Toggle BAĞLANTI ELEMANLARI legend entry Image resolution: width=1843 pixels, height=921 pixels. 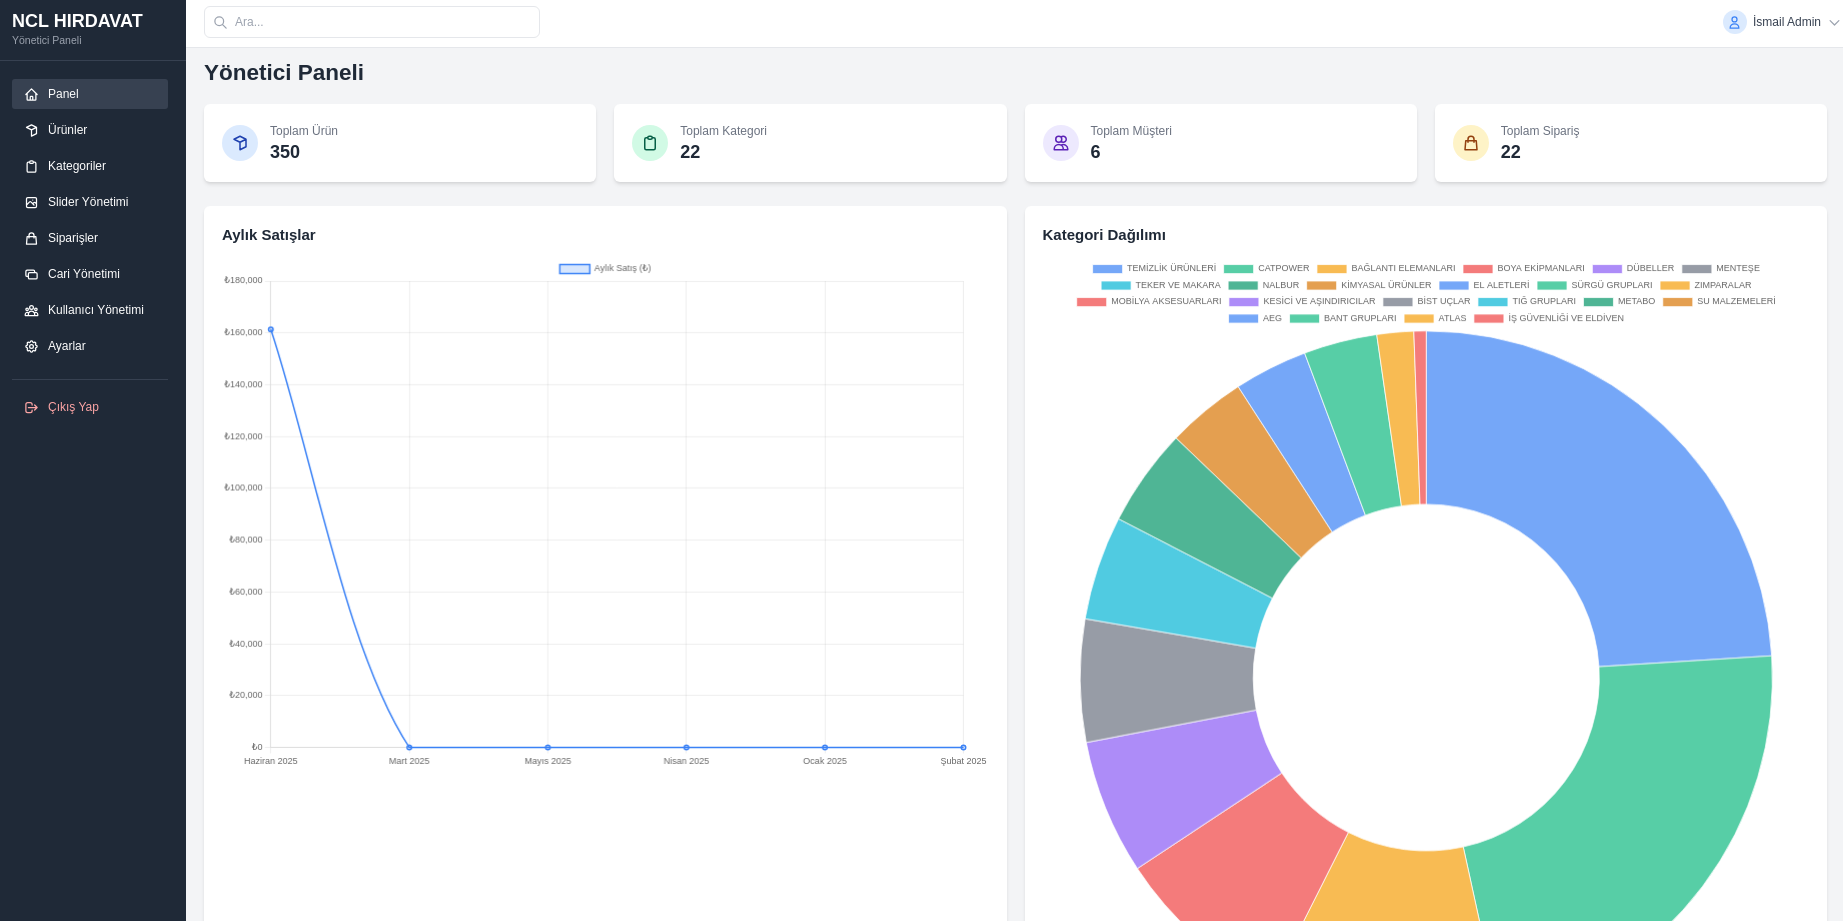(1386, 268)
